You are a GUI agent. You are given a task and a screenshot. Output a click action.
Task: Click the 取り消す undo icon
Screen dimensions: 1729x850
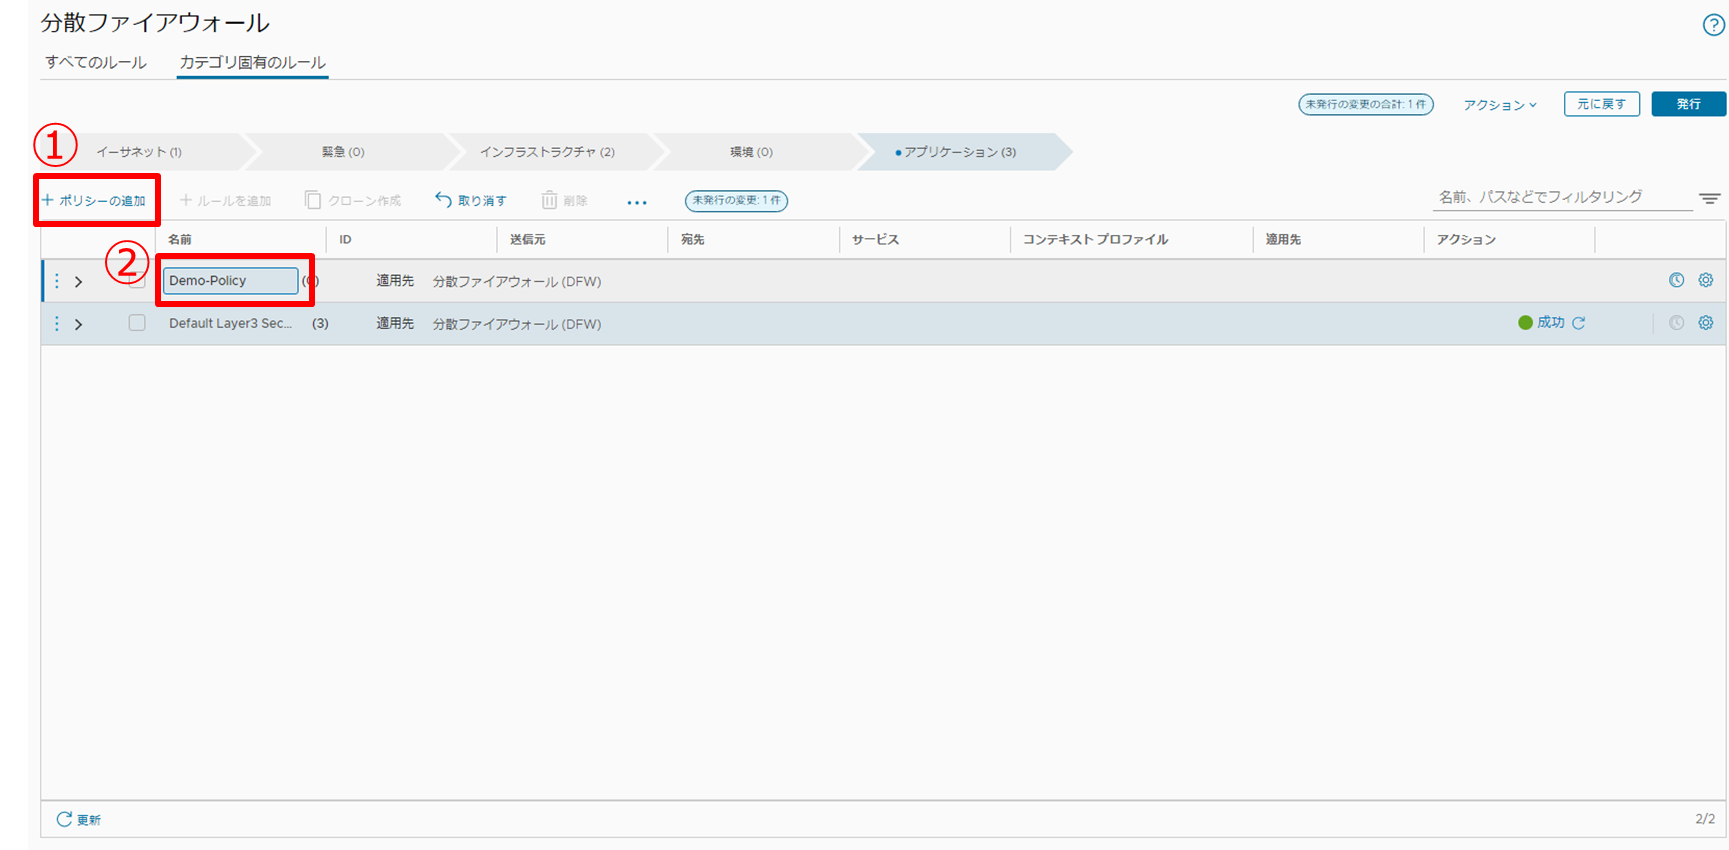click(x=443, y=200)
